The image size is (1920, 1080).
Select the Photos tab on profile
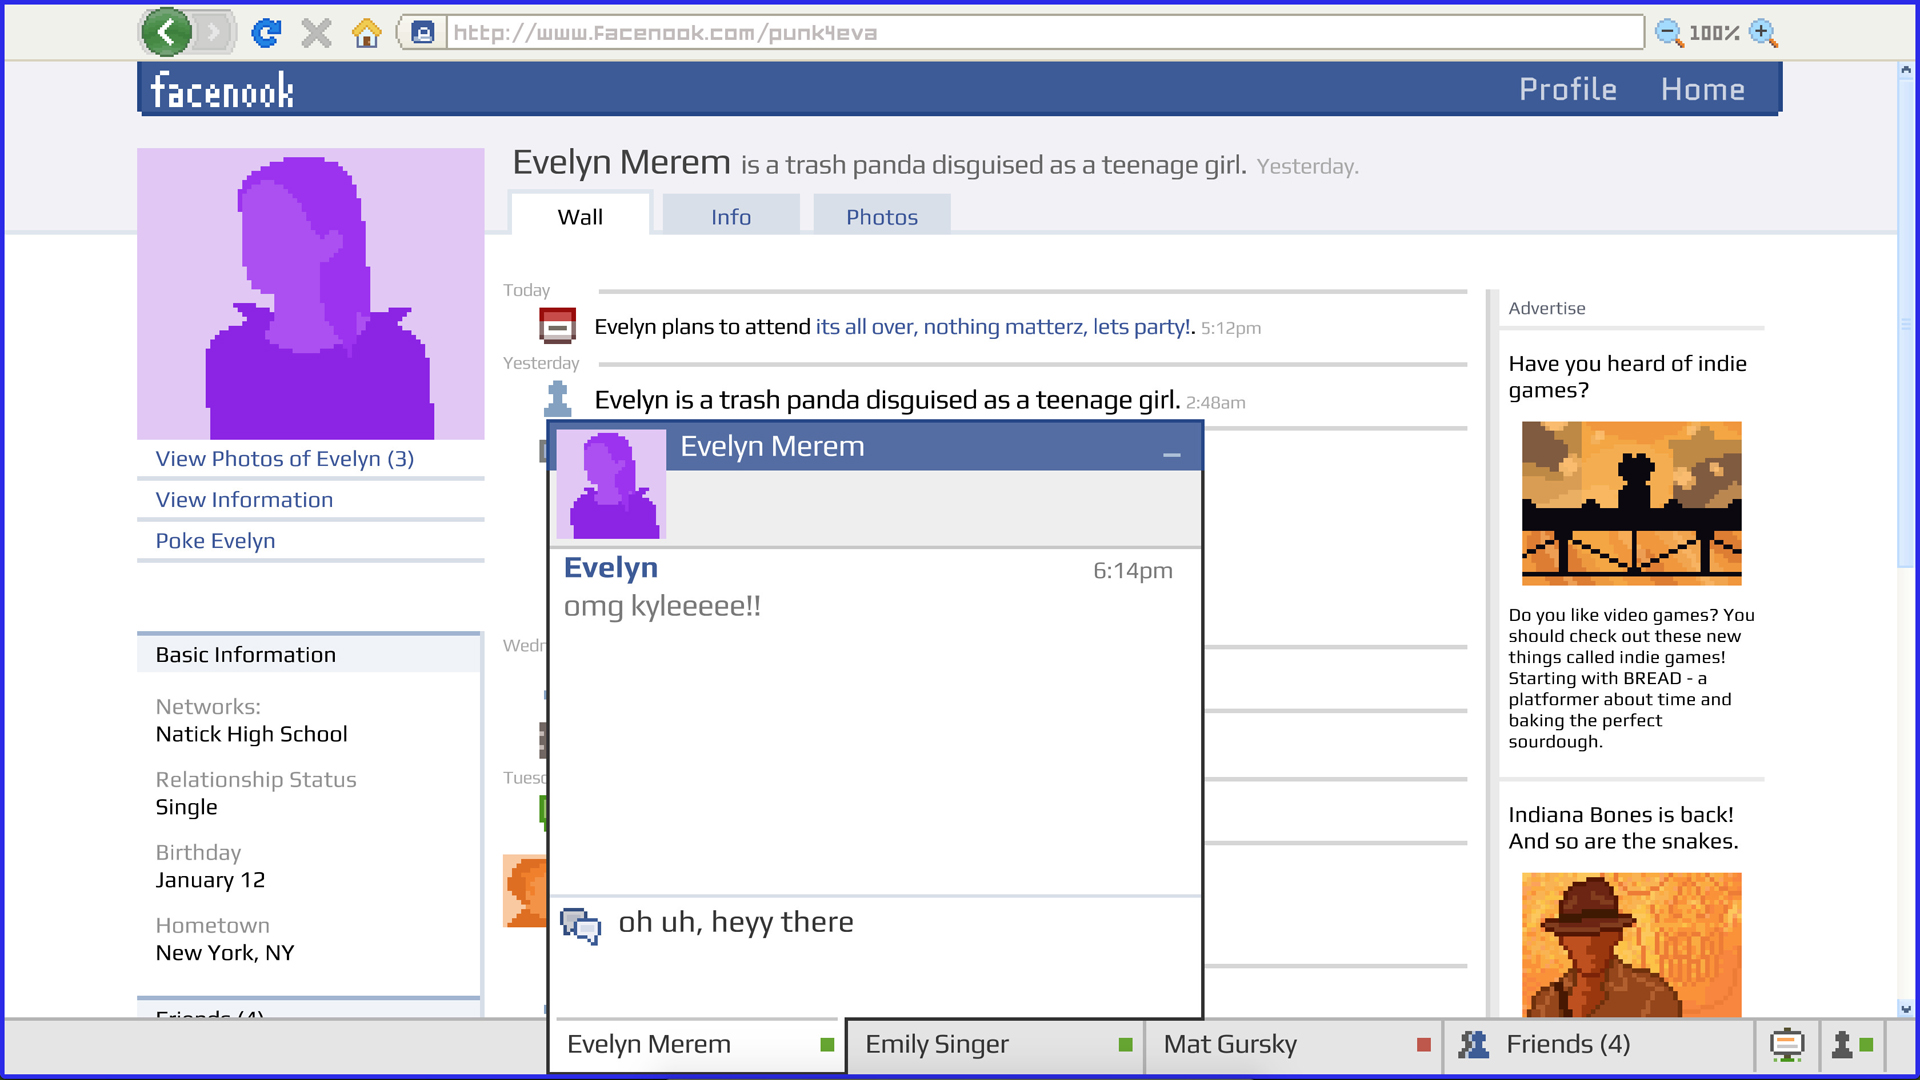click(881, 216)
